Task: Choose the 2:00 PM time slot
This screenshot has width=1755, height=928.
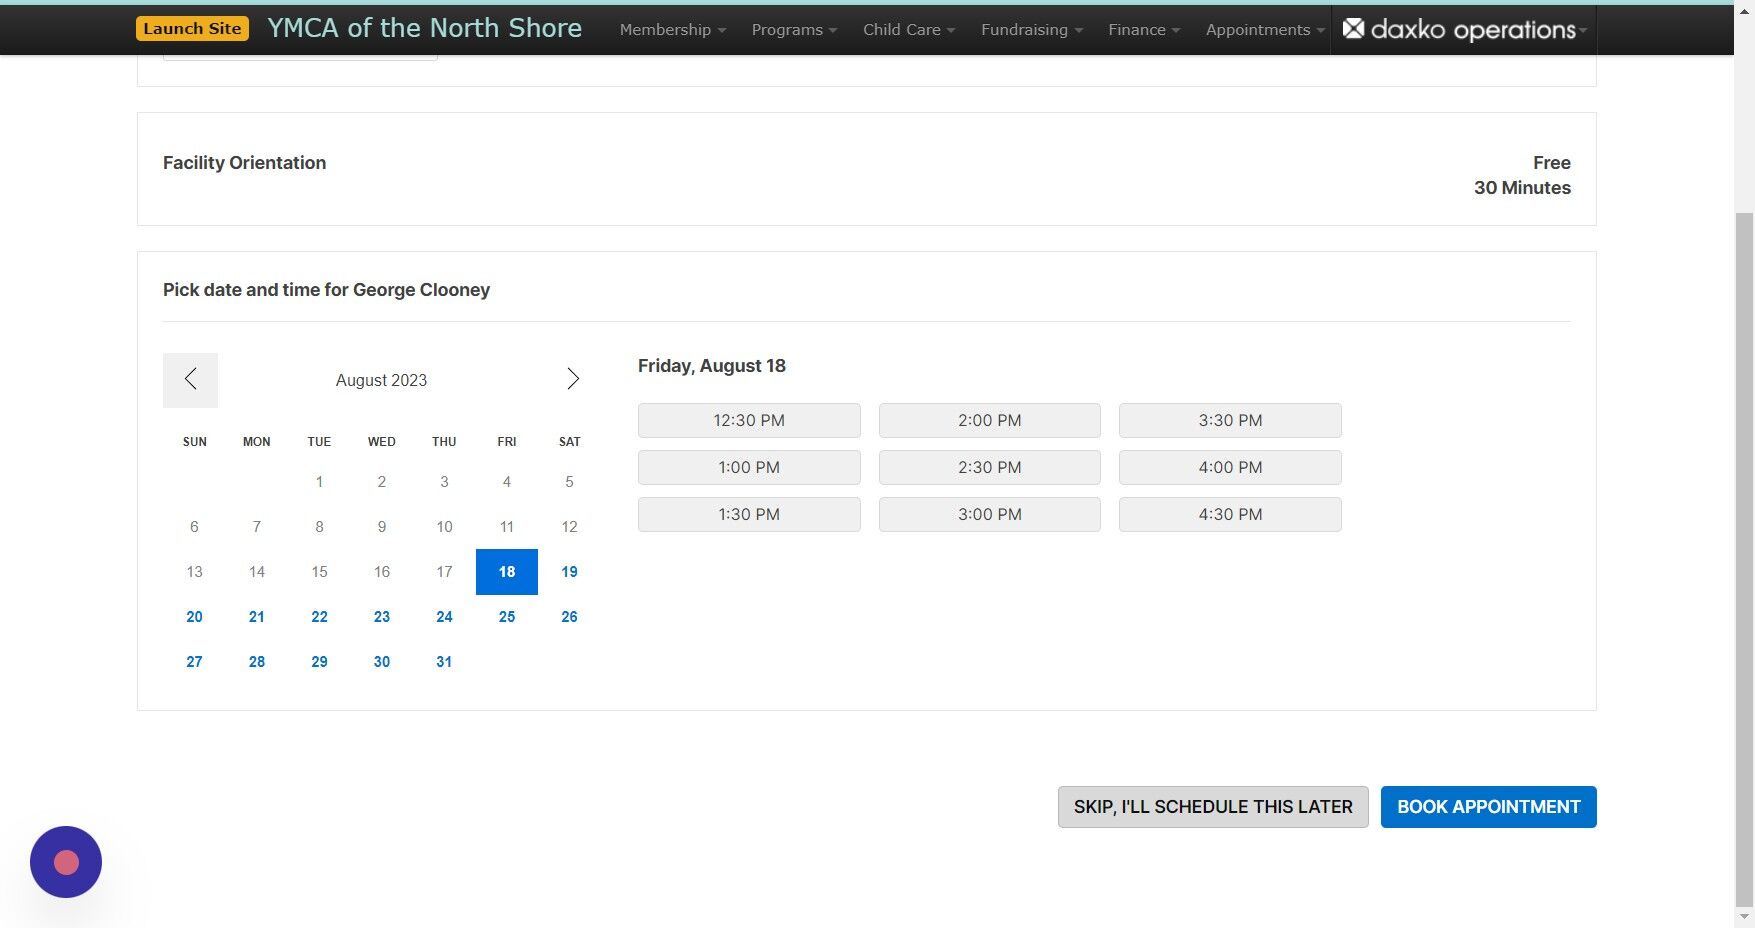Action: [x=988, y=420]
